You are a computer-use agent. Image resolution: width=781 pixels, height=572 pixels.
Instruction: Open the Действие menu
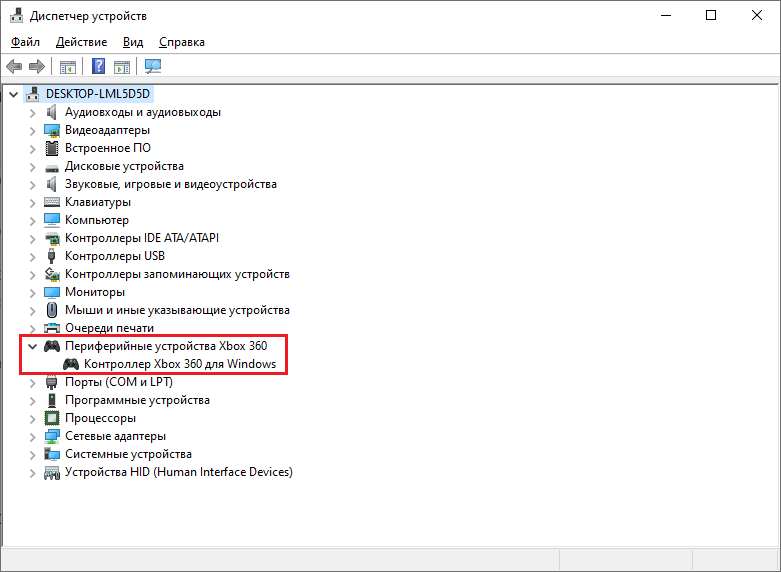(x=81, y=42)
